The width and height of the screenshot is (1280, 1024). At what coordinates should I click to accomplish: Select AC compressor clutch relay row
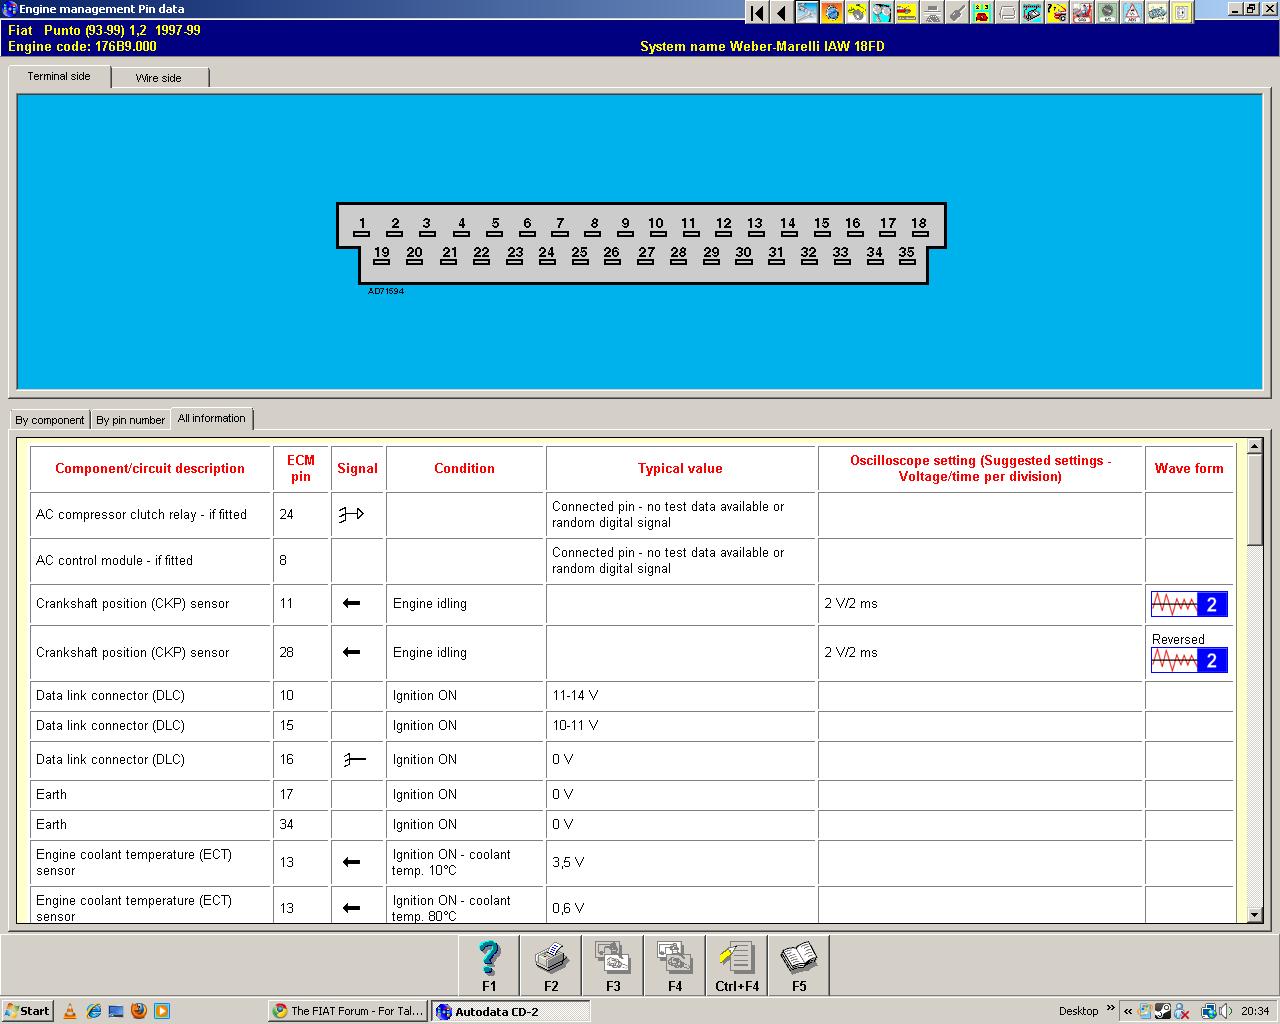631,514
